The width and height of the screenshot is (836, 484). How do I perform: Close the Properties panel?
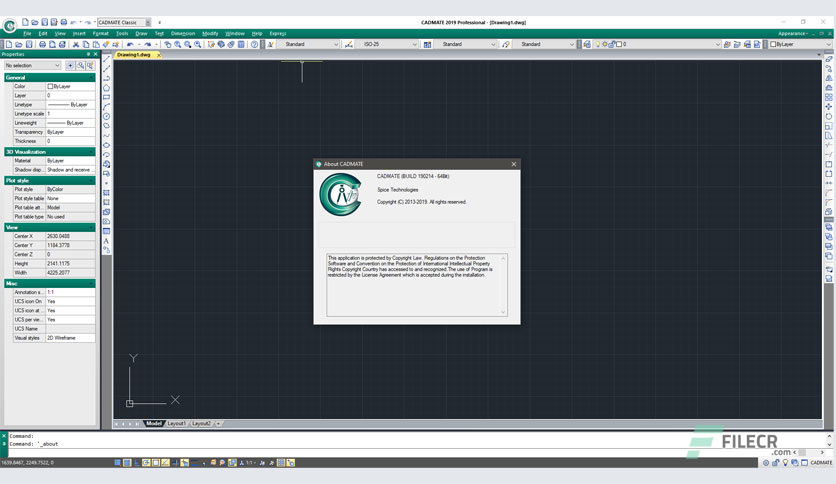point(96,54)
